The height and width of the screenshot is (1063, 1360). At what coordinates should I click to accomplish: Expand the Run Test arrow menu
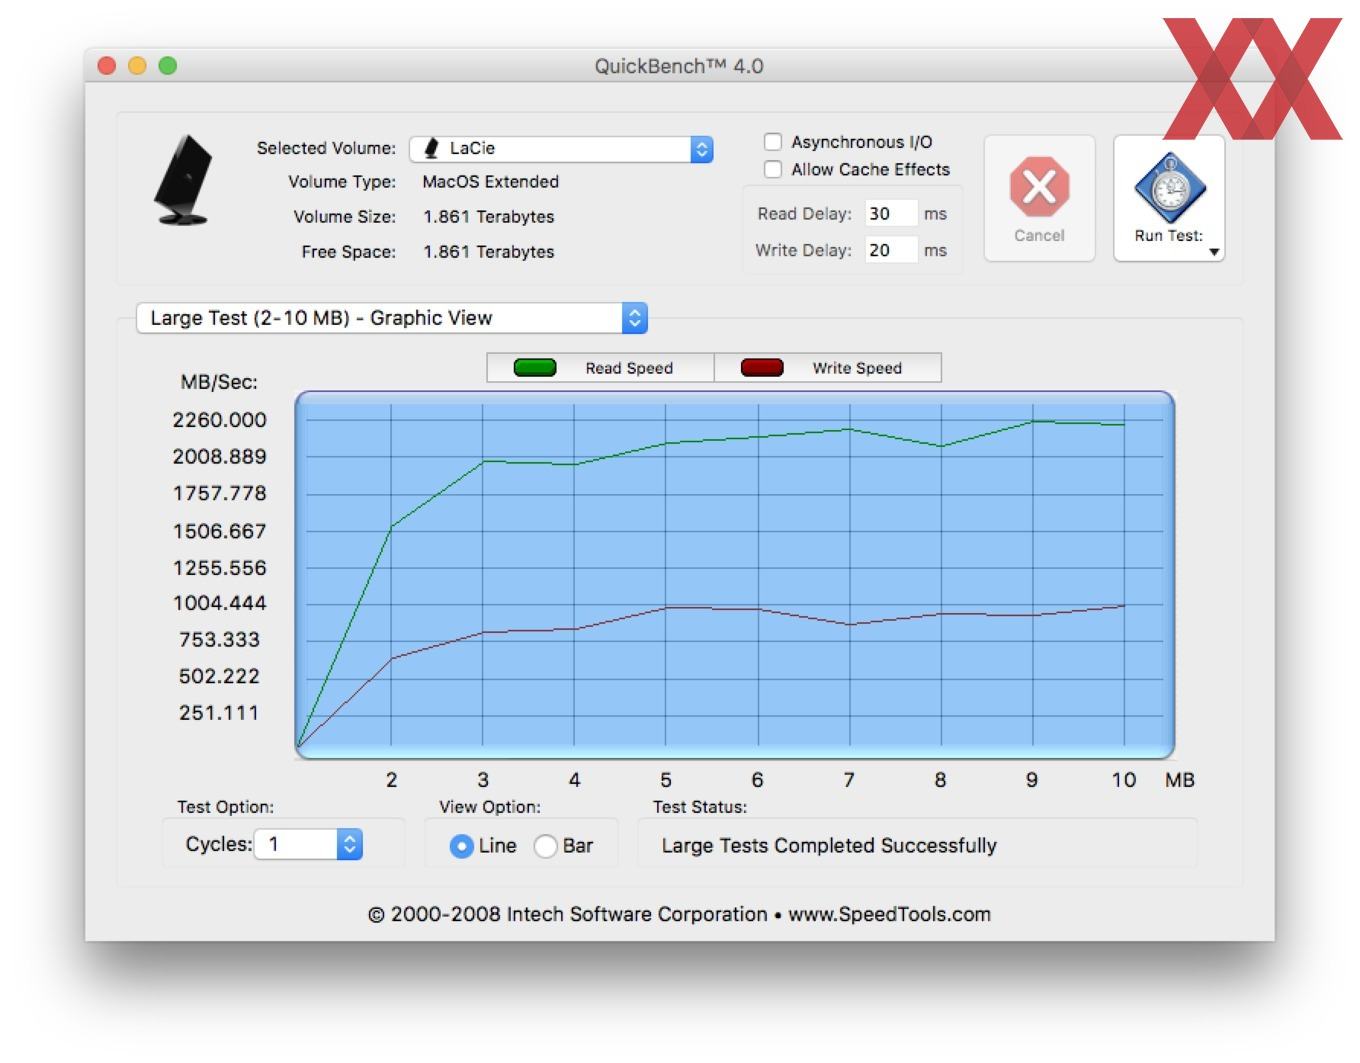point(1214,252)
